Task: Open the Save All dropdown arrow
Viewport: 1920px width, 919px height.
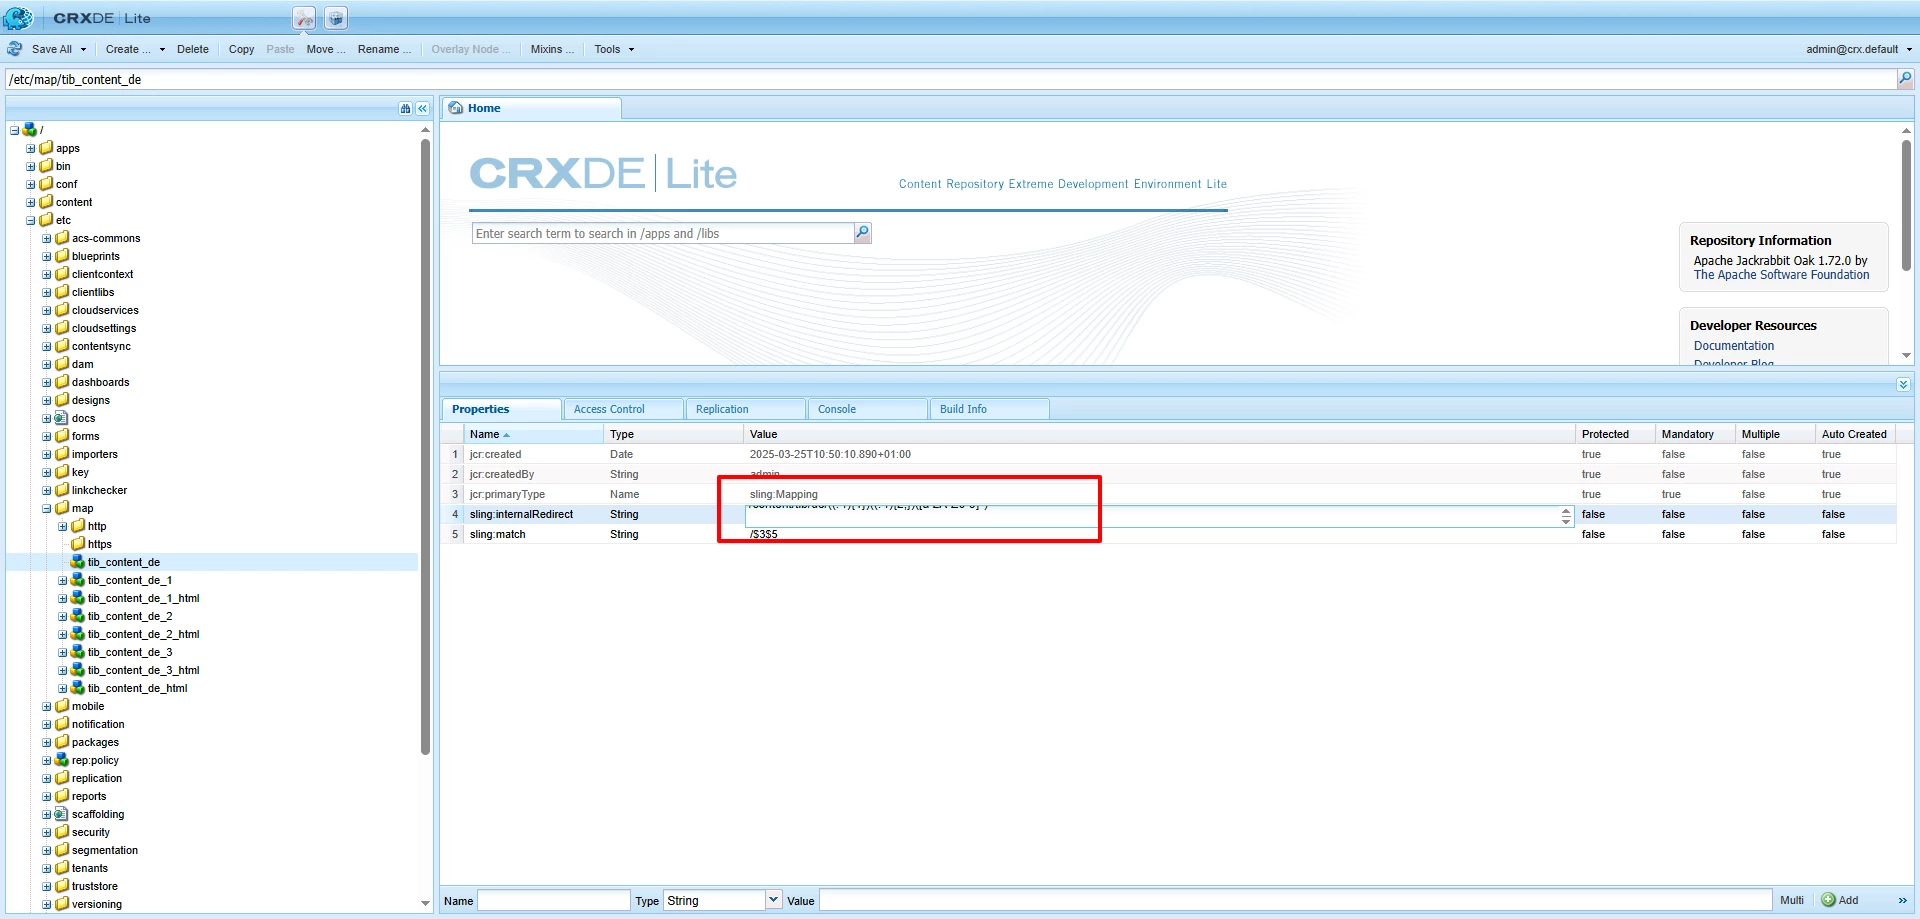Action: coord(83,49)
